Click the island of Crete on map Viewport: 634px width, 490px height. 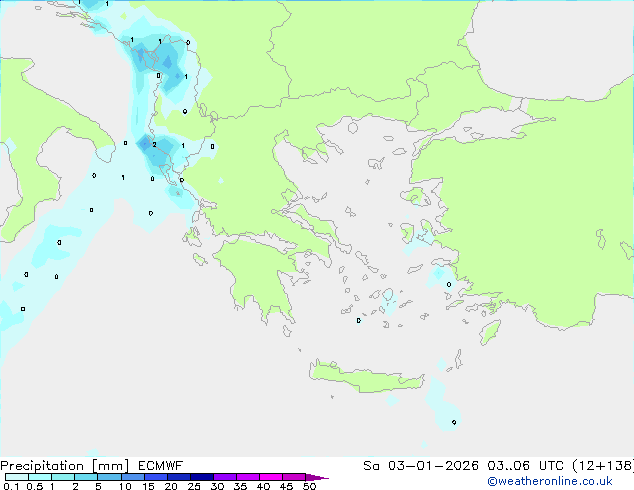coord(366,377)
